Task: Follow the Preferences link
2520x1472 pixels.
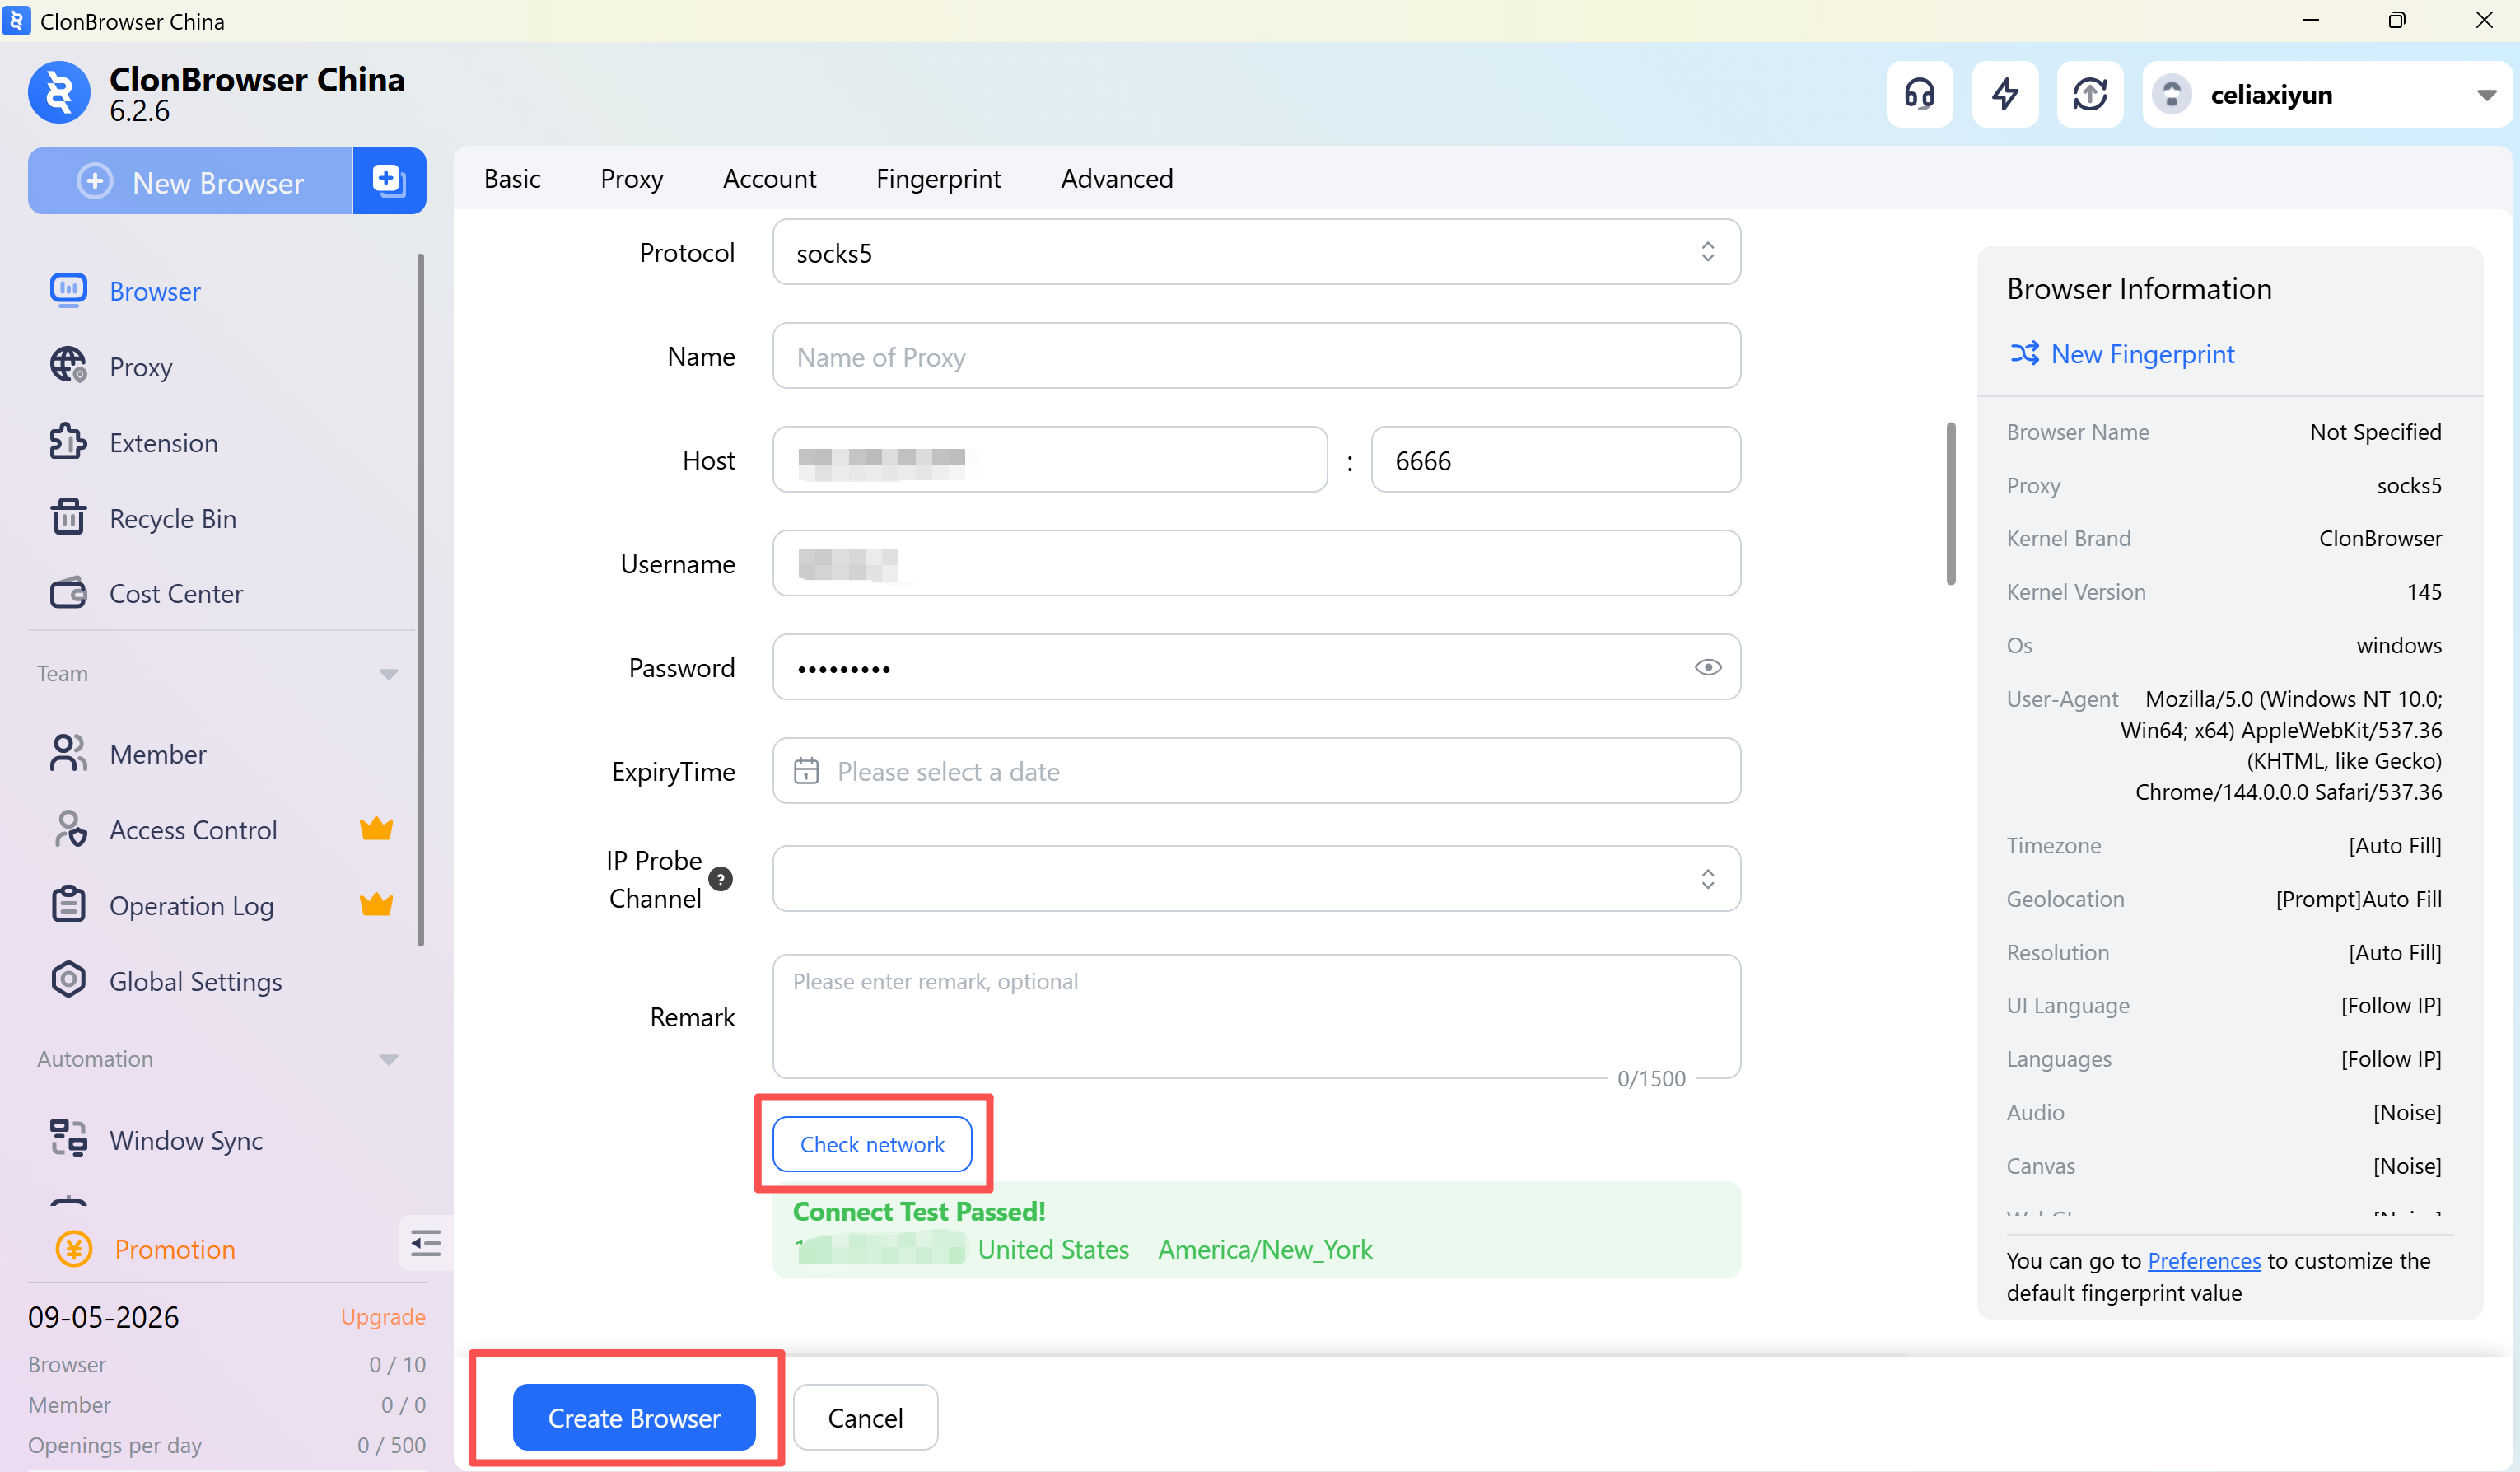Action: point(2203,1260)
